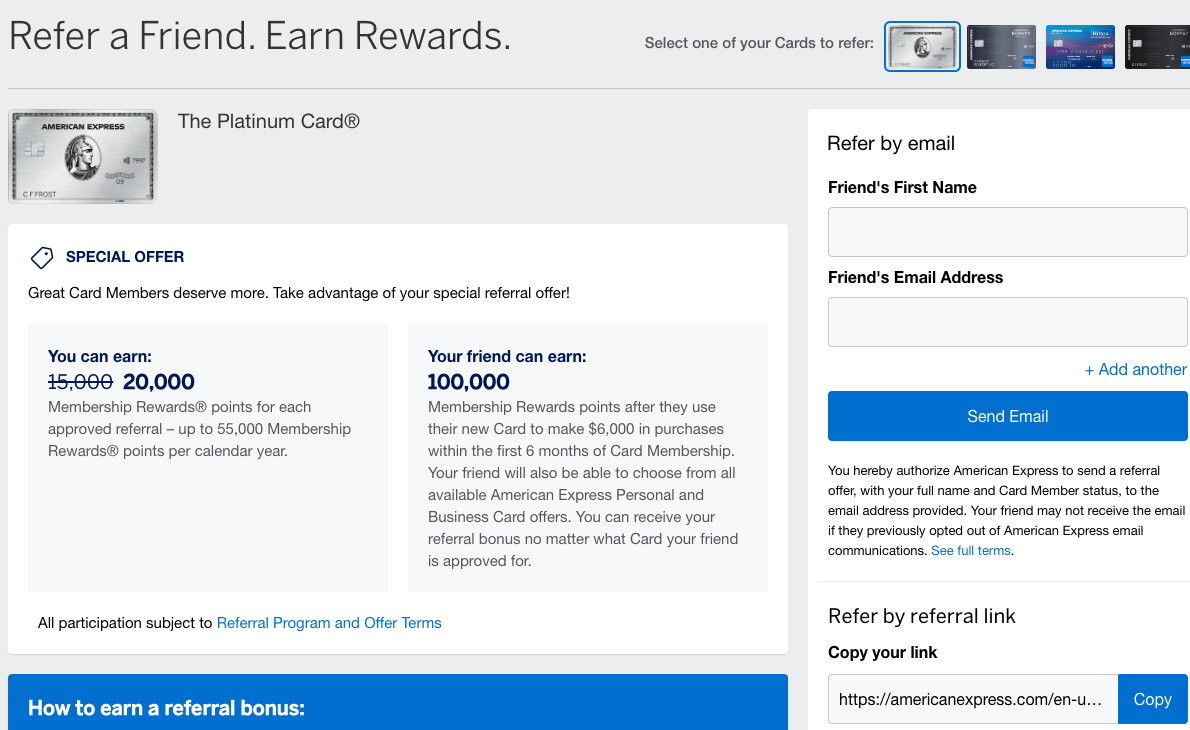Viewport: 1190px width, 730px height.
Task: Open the See full terms link
Action: coord(970,551)
